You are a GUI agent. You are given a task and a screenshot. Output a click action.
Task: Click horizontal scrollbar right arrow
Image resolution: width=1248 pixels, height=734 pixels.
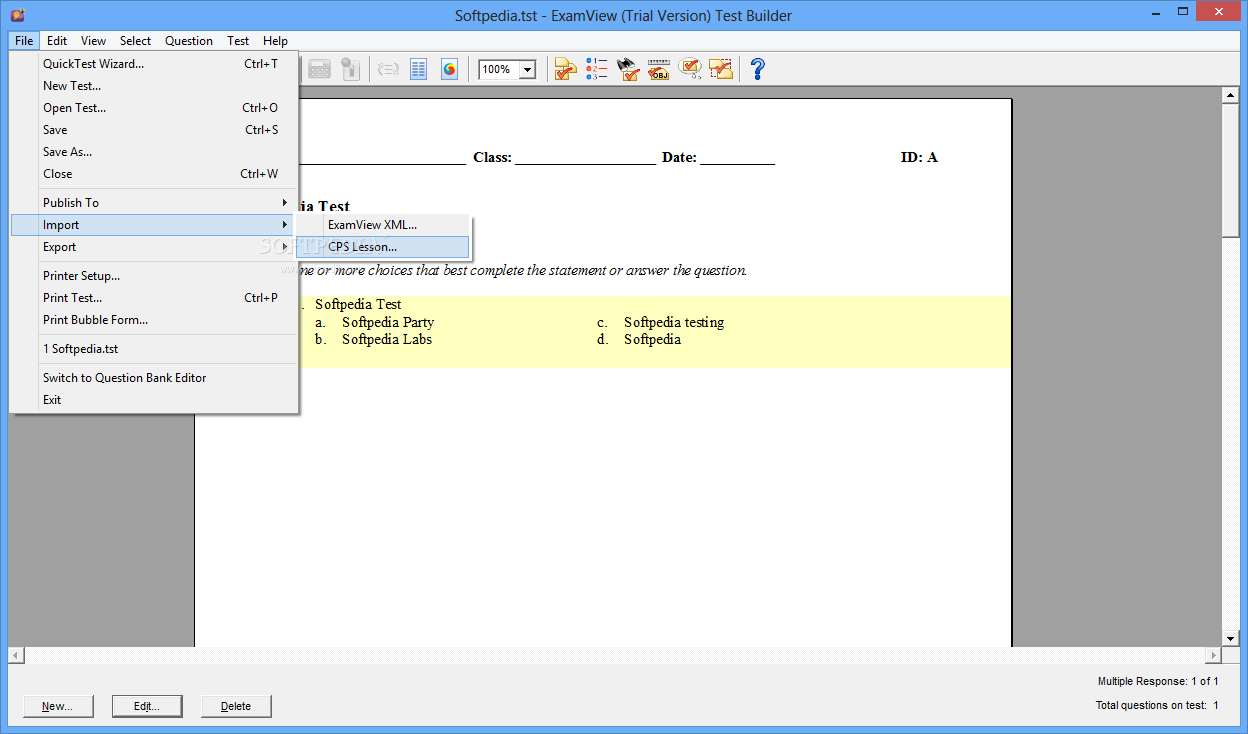click(x=1214, y=655)
